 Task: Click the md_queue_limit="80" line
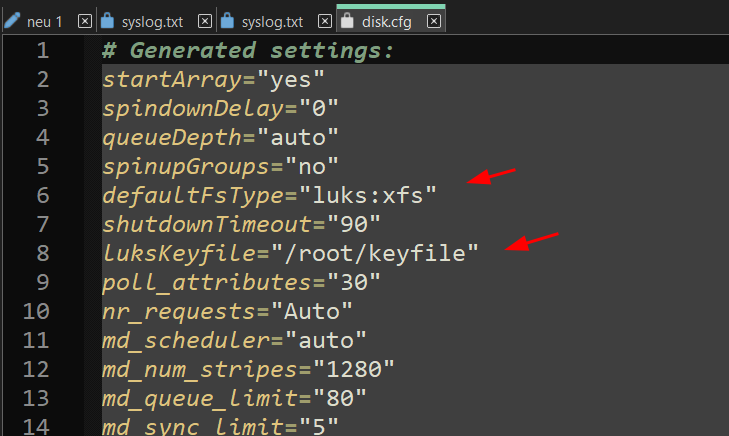tap(234, 399)
